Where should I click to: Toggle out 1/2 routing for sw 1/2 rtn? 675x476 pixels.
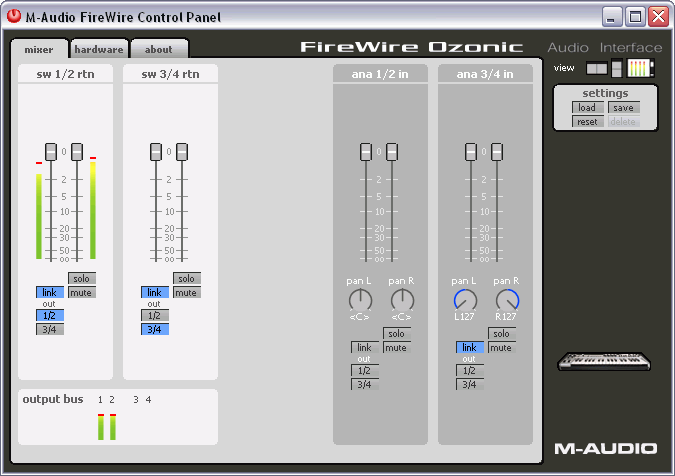coord(50,315)
